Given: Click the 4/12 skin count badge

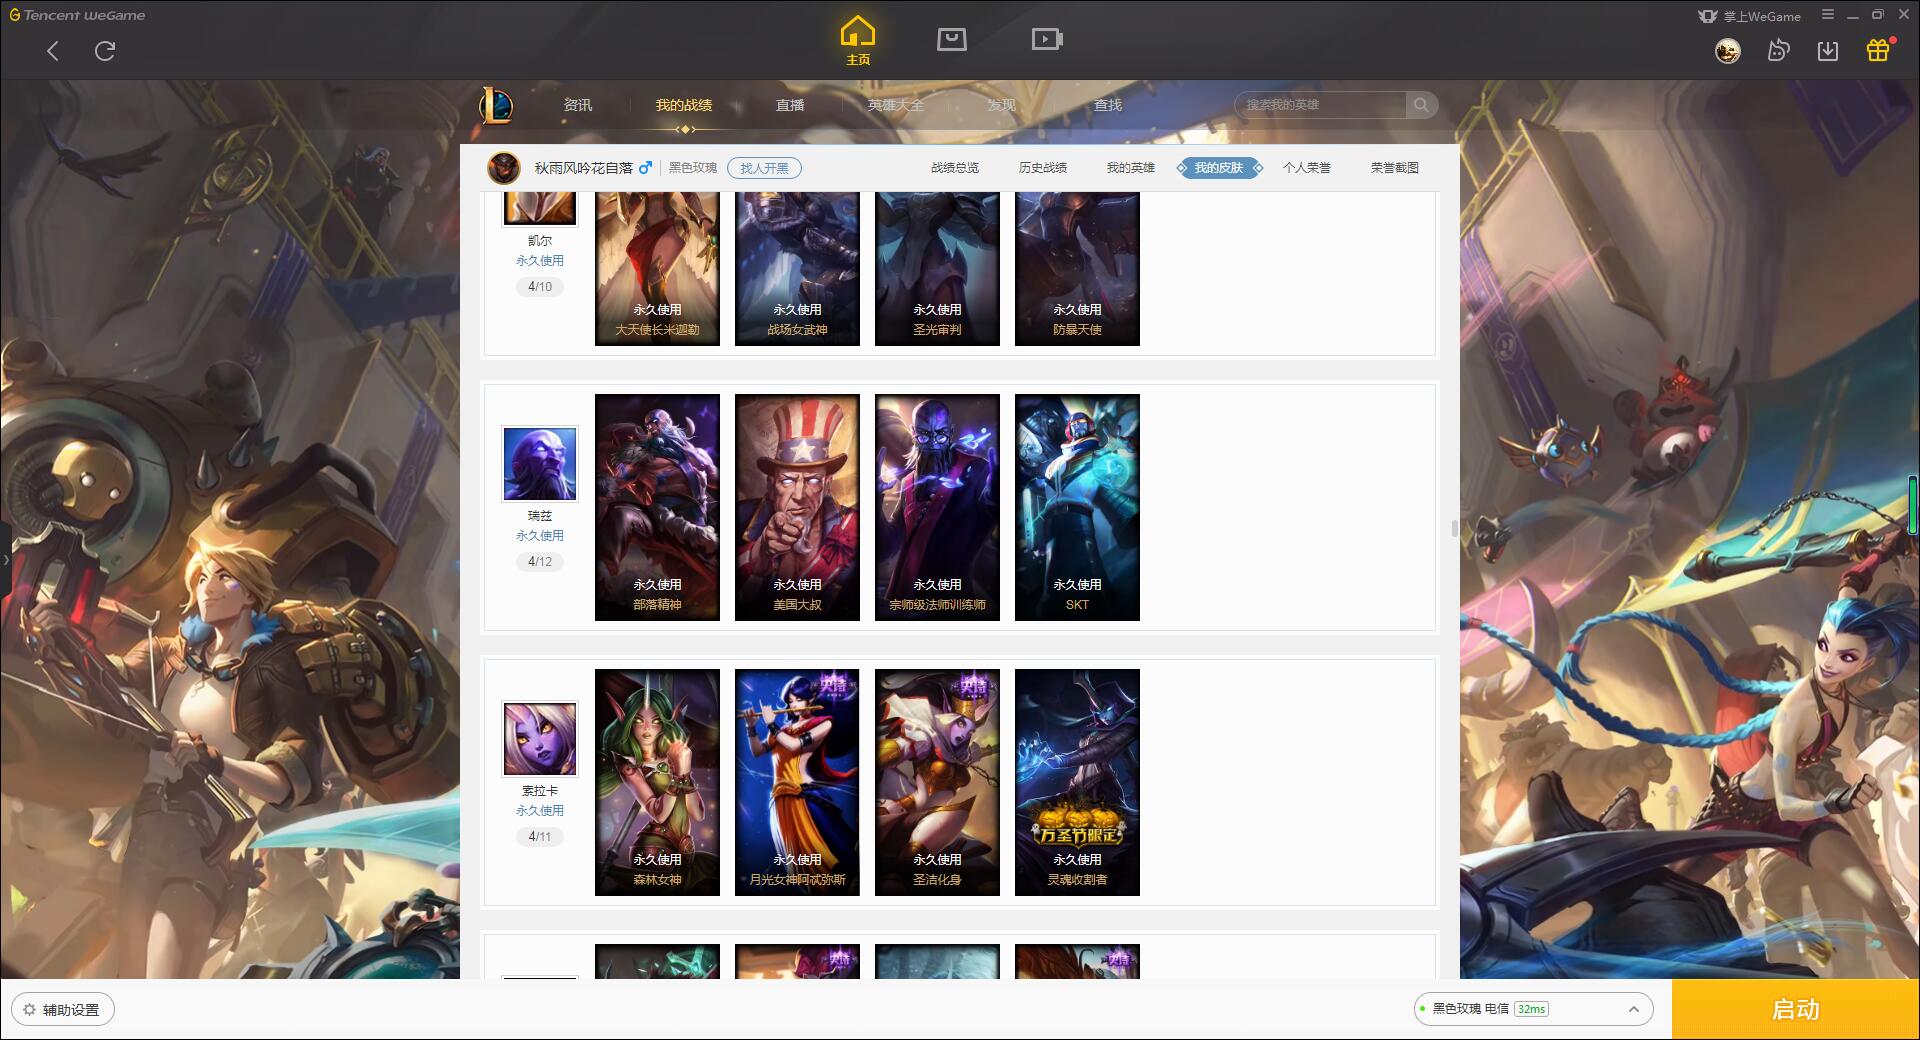Looking at the screenshot, I should tap(540, 562).
